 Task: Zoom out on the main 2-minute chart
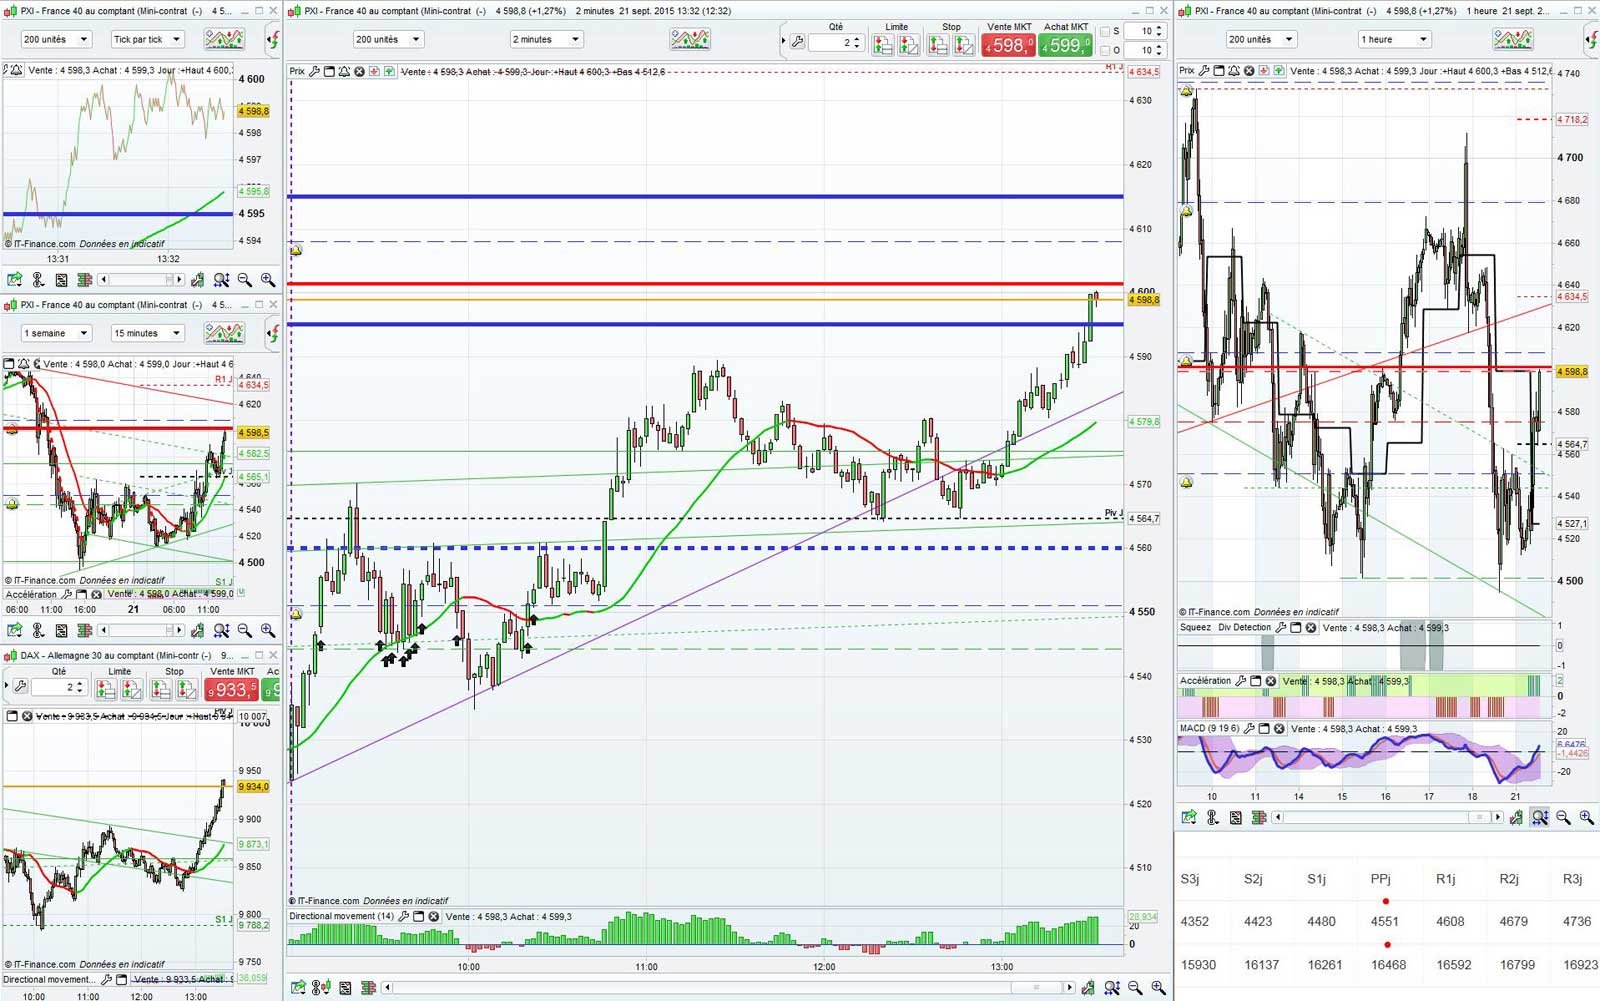pos(1135,988)
